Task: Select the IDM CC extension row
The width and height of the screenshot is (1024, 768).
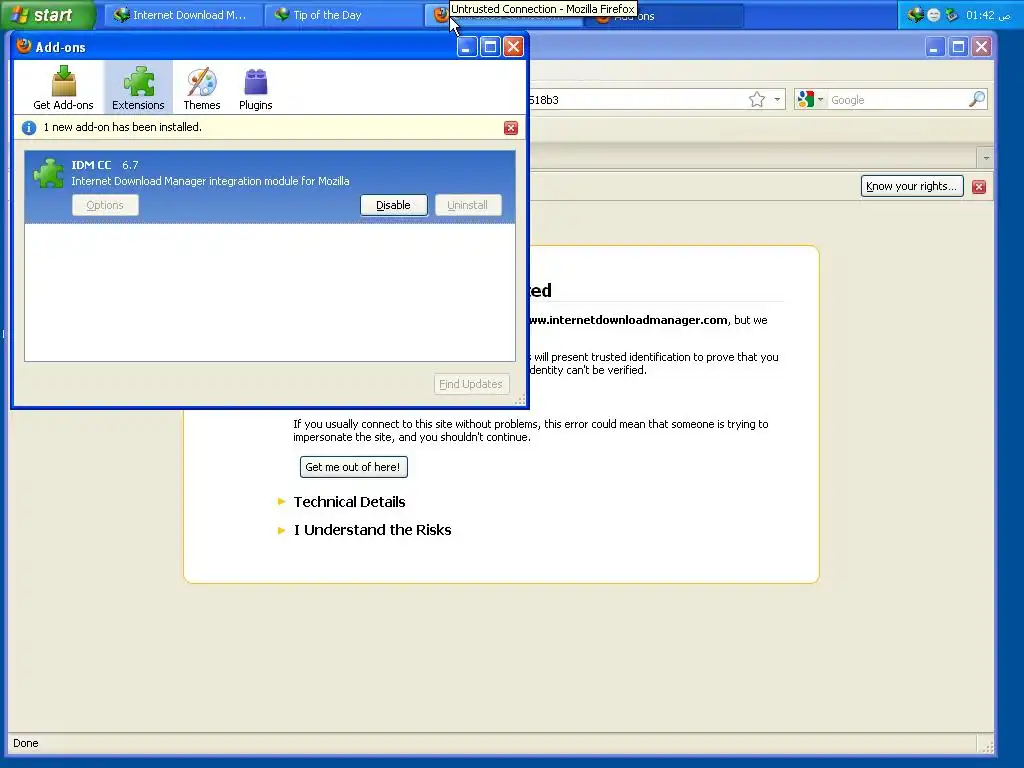Action: click(270, 187)
